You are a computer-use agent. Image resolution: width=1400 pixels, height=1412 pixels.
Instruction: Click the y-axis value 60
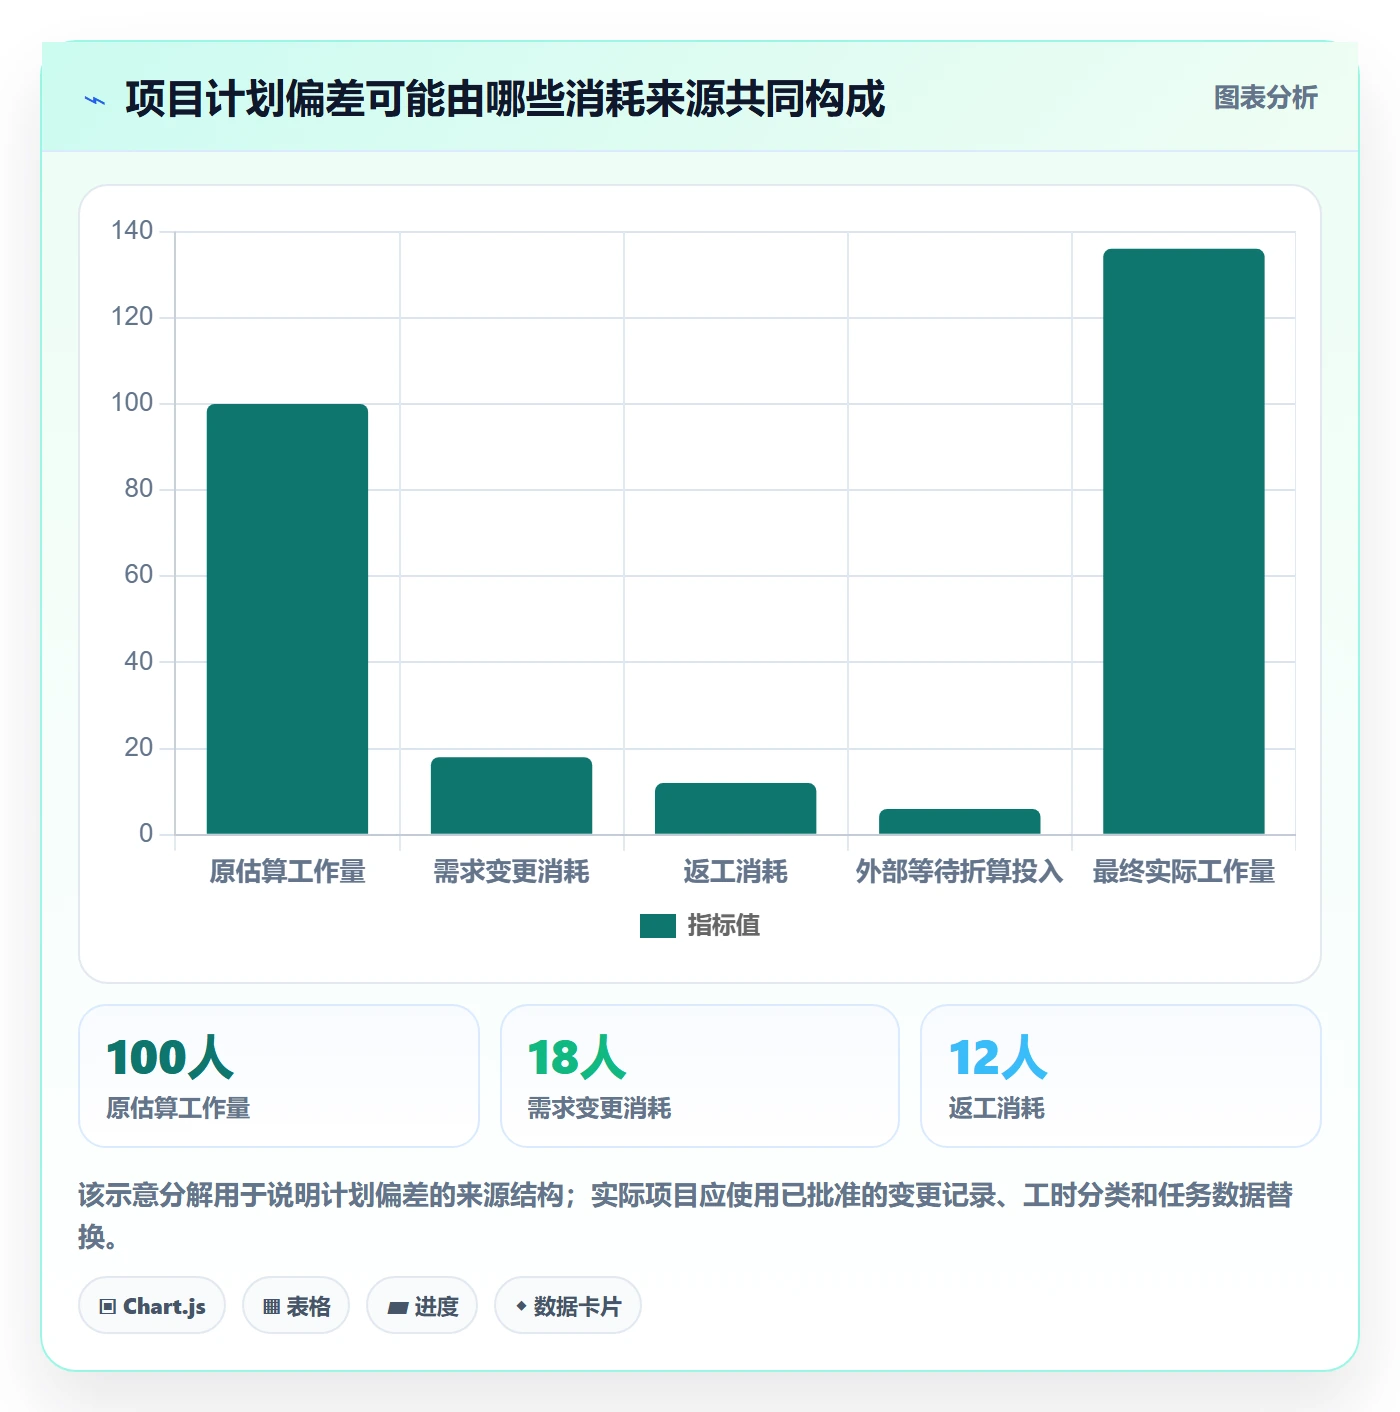[x=139, y=575]
